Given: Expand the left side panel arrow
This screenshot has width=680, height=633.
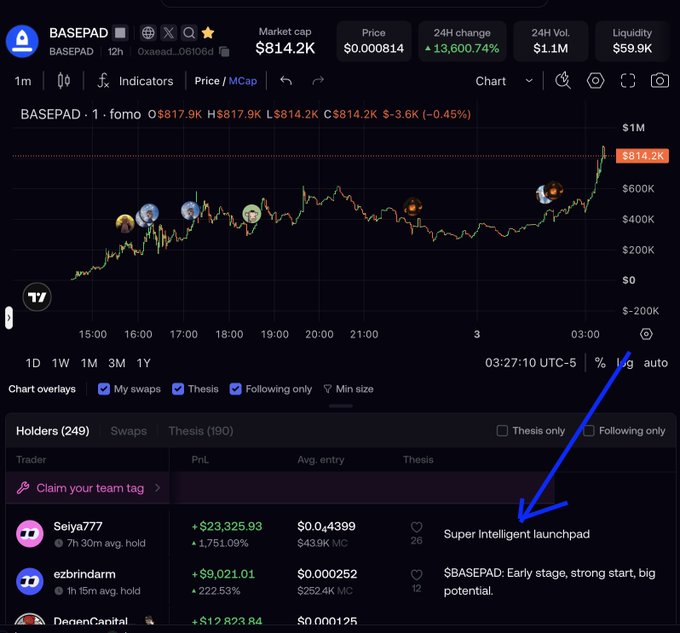Looking at the screenshot, I should pos(9,318).
